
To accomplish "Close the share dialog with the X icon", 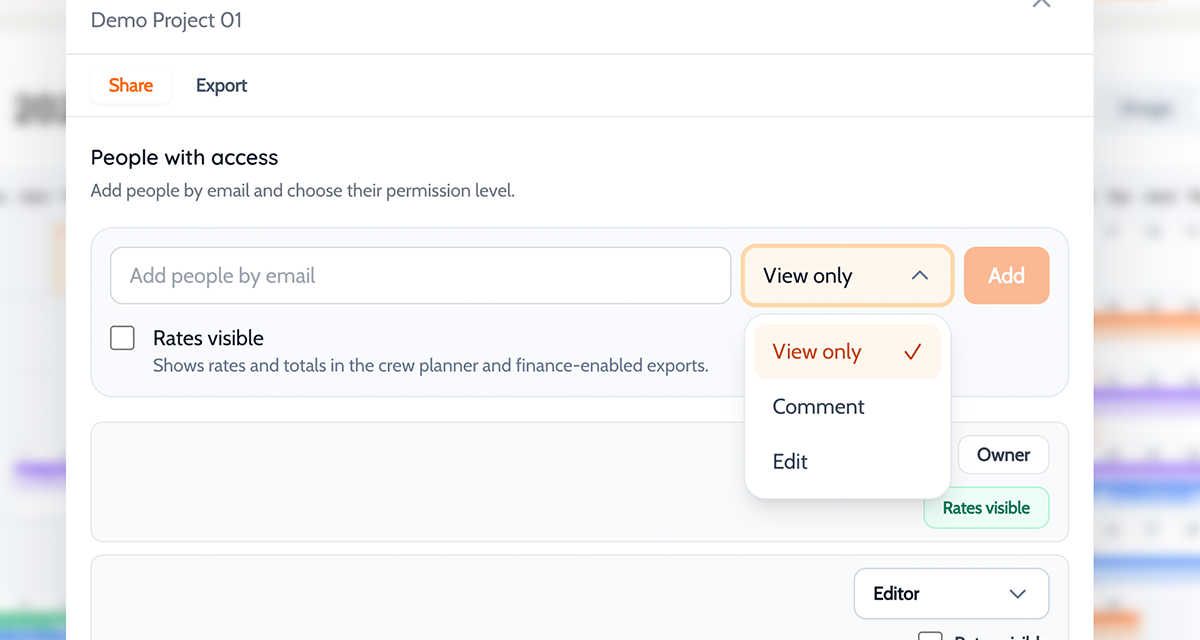I will click(1041, 3).
